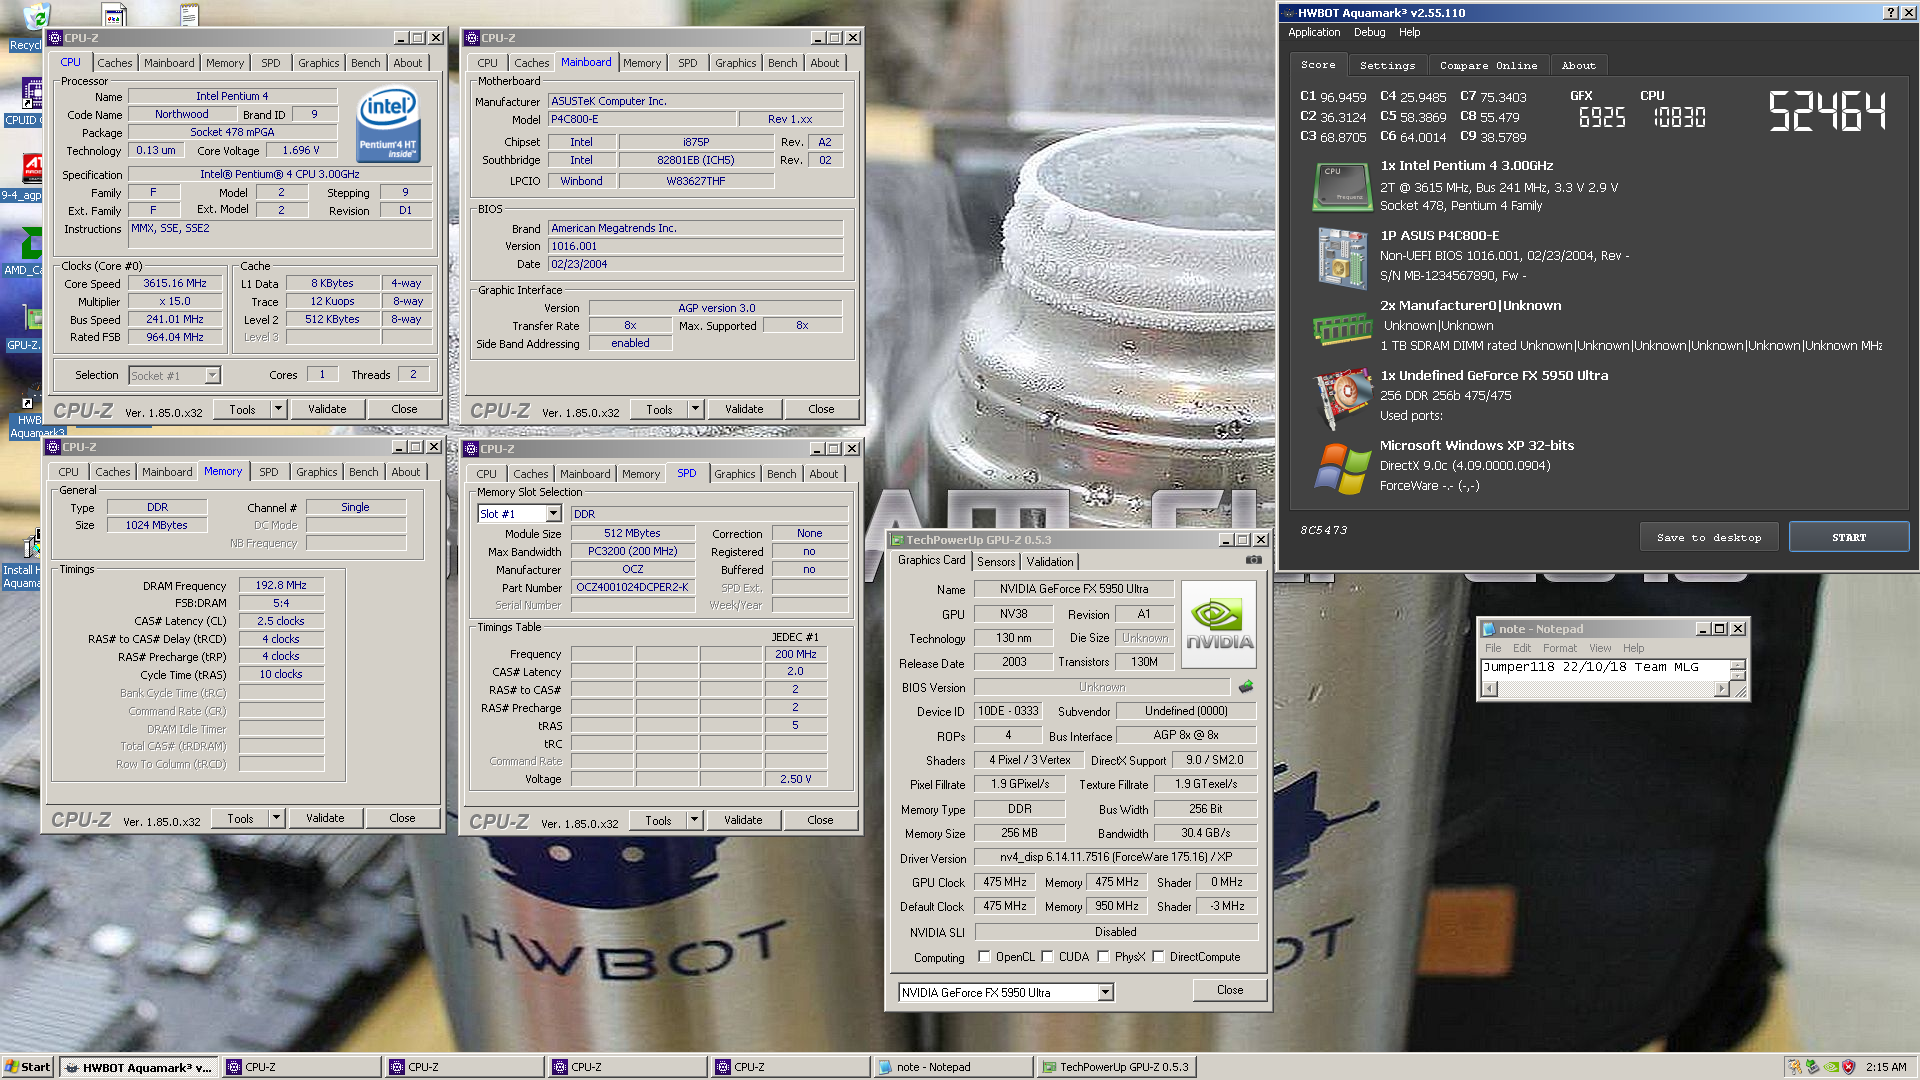
Task: Switch to HWBOT Aquamark3 taskbar item
Action: click(138, 1067)
